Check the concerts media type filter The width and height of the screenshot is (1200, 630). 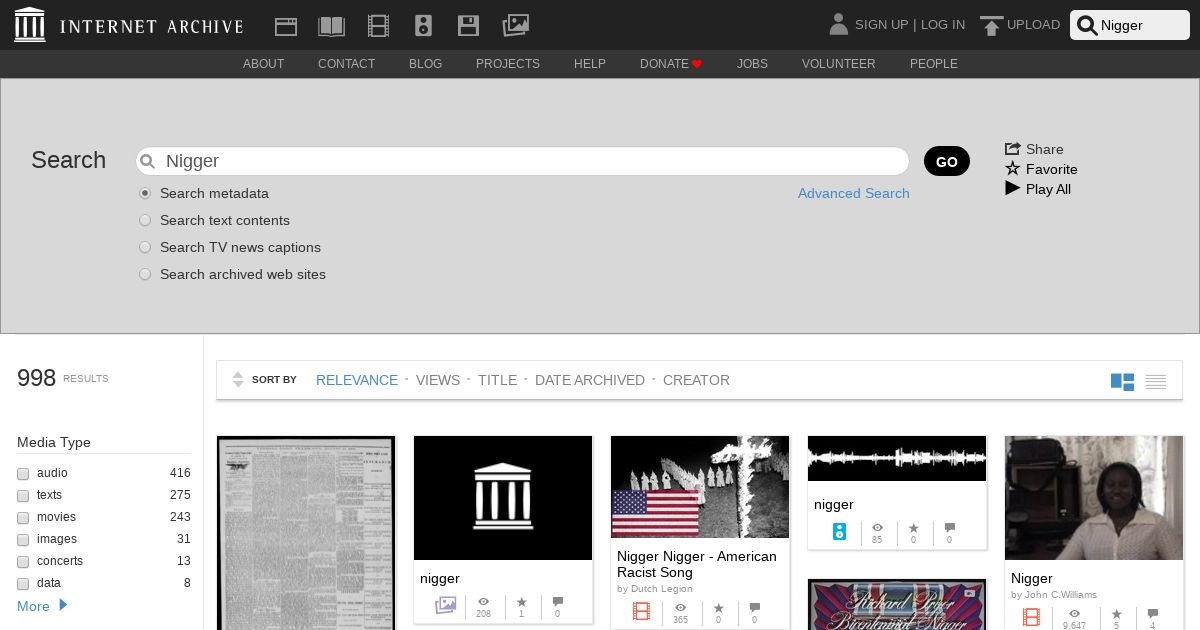[23, 562]
